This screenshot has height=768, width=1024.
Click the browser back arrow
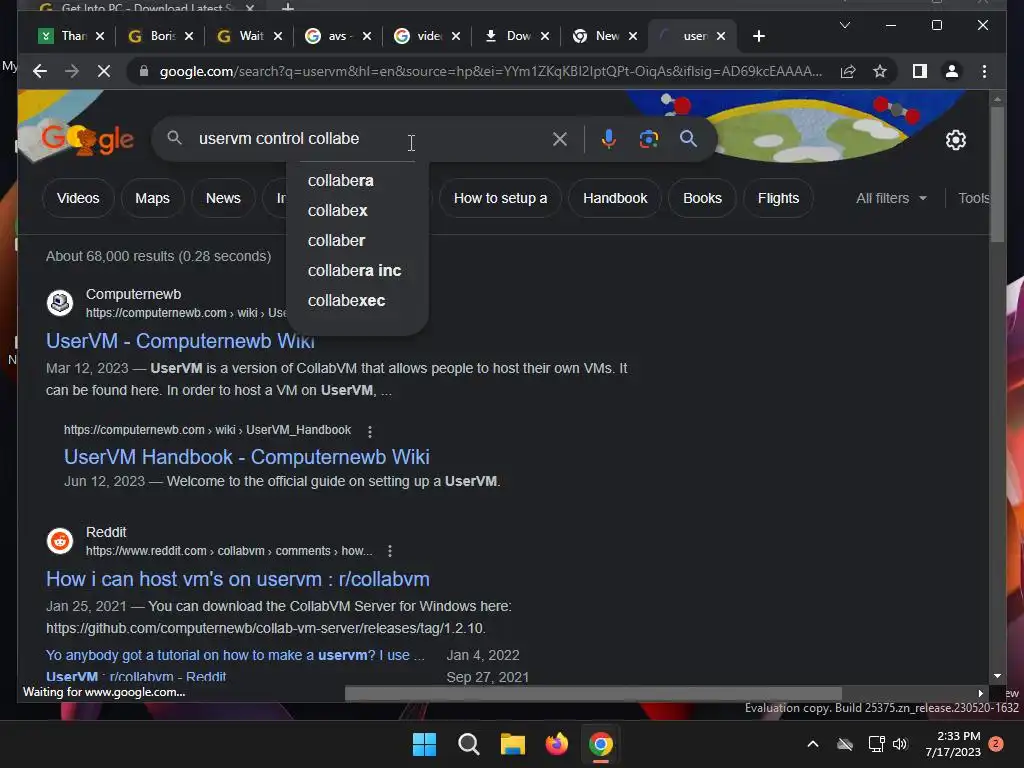(40, 71)
